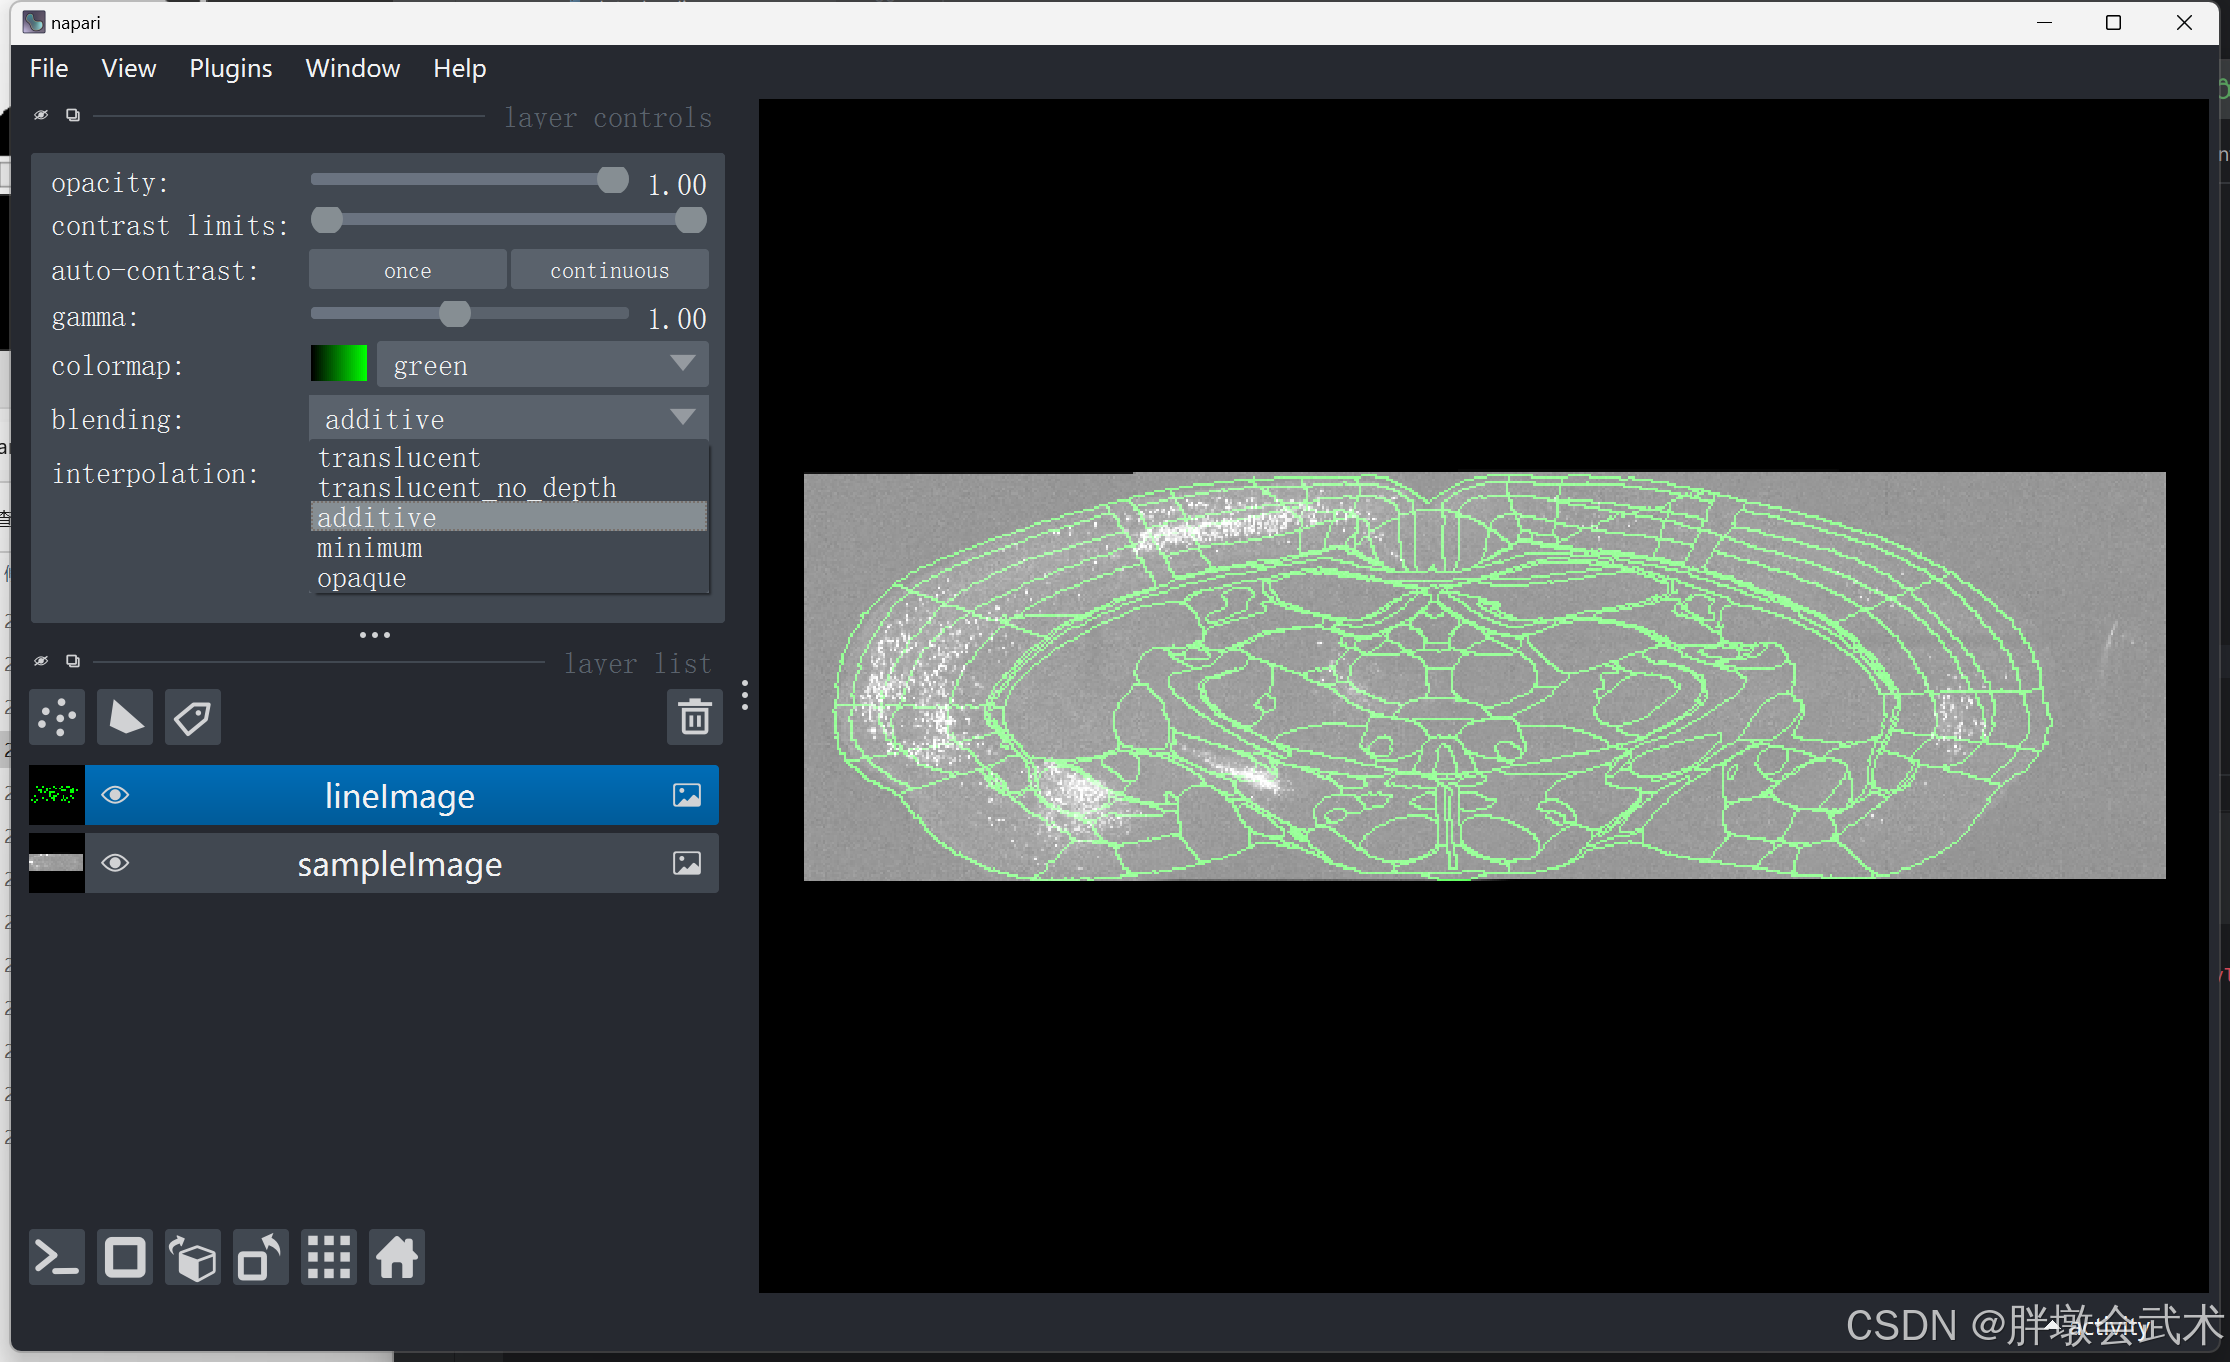Transpose displayed dimensions

pos(260,1258)
